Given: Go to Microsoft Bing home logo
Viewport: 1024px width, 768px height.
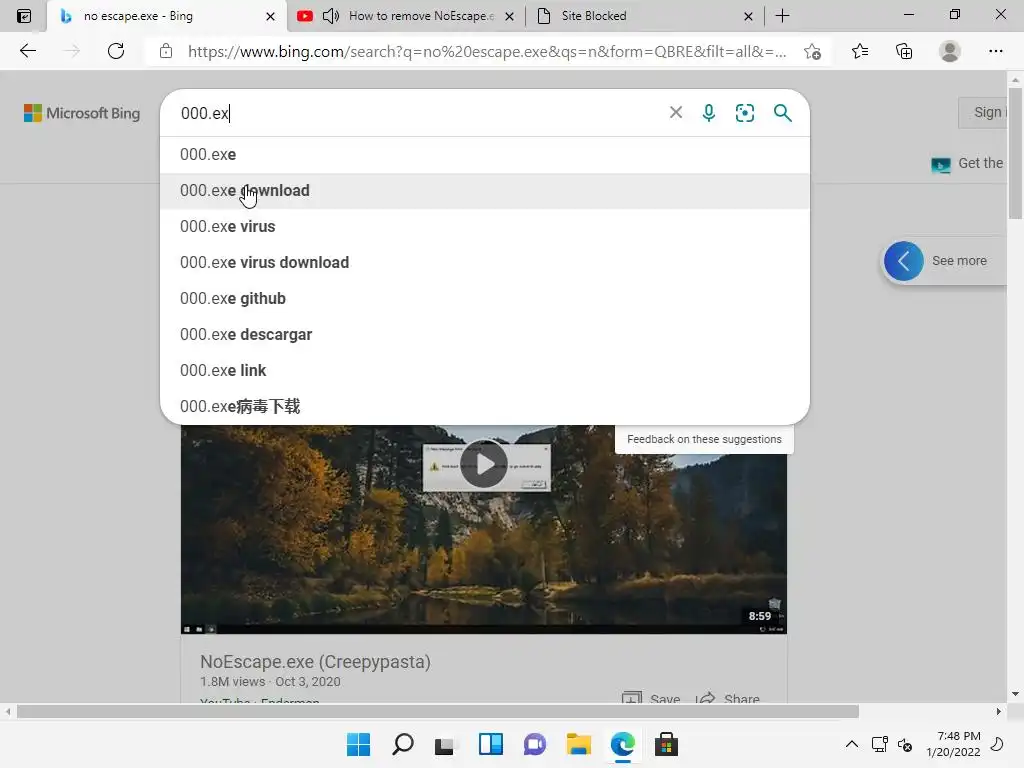Looking at the screenshot, I should tap(82, 113).
